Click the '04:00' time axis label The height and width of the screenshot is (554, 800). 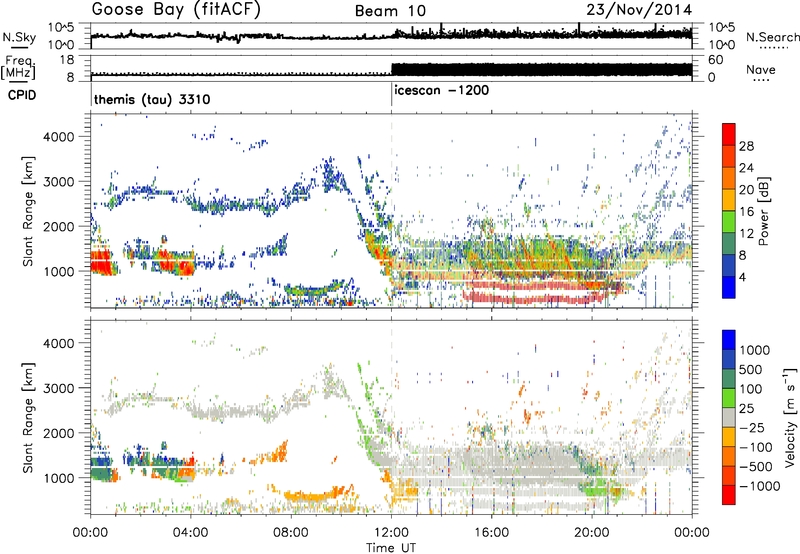tap(191, 532)
